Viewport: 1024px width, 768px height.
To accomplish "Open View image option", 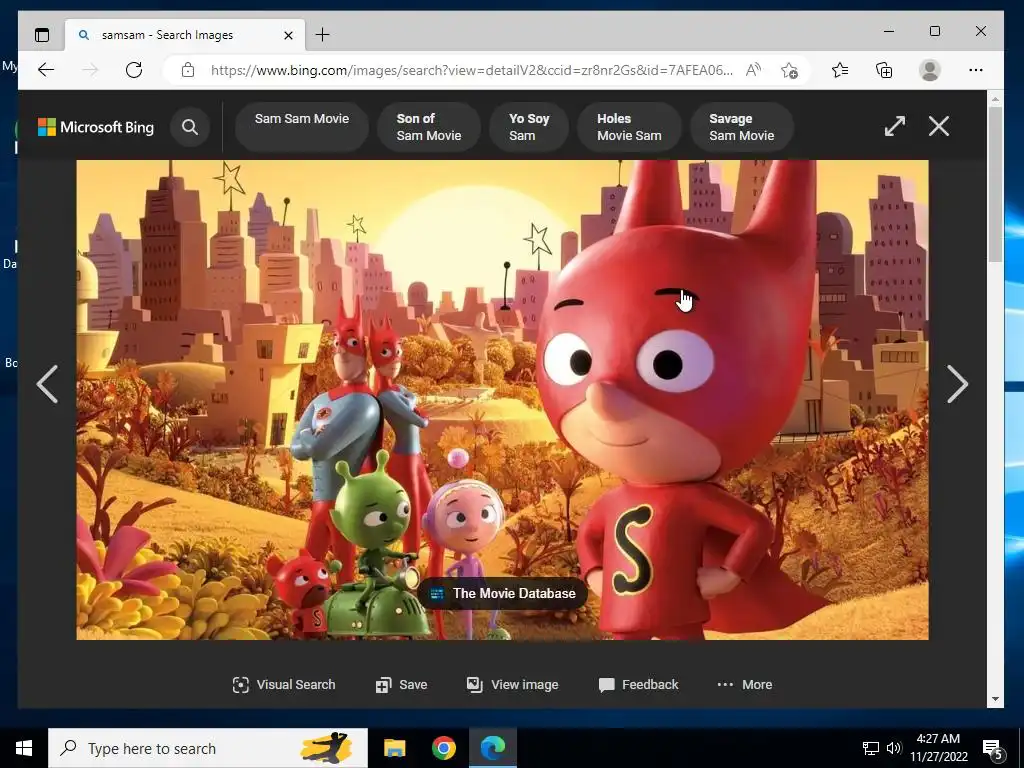I will coord(513,684).
